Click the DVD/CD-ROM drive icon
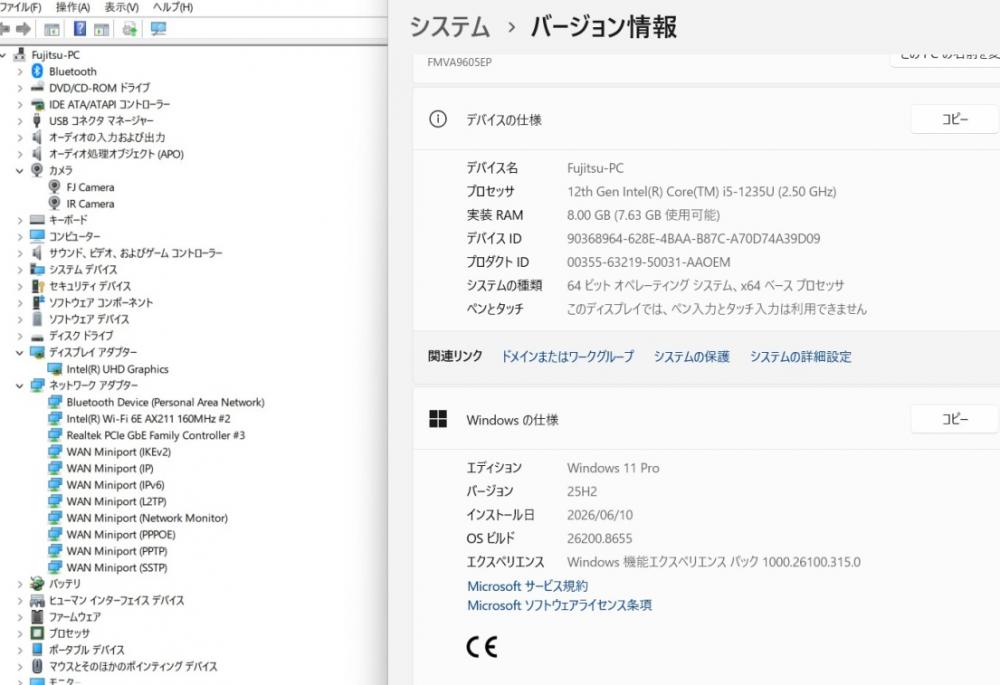 point(37,87)
